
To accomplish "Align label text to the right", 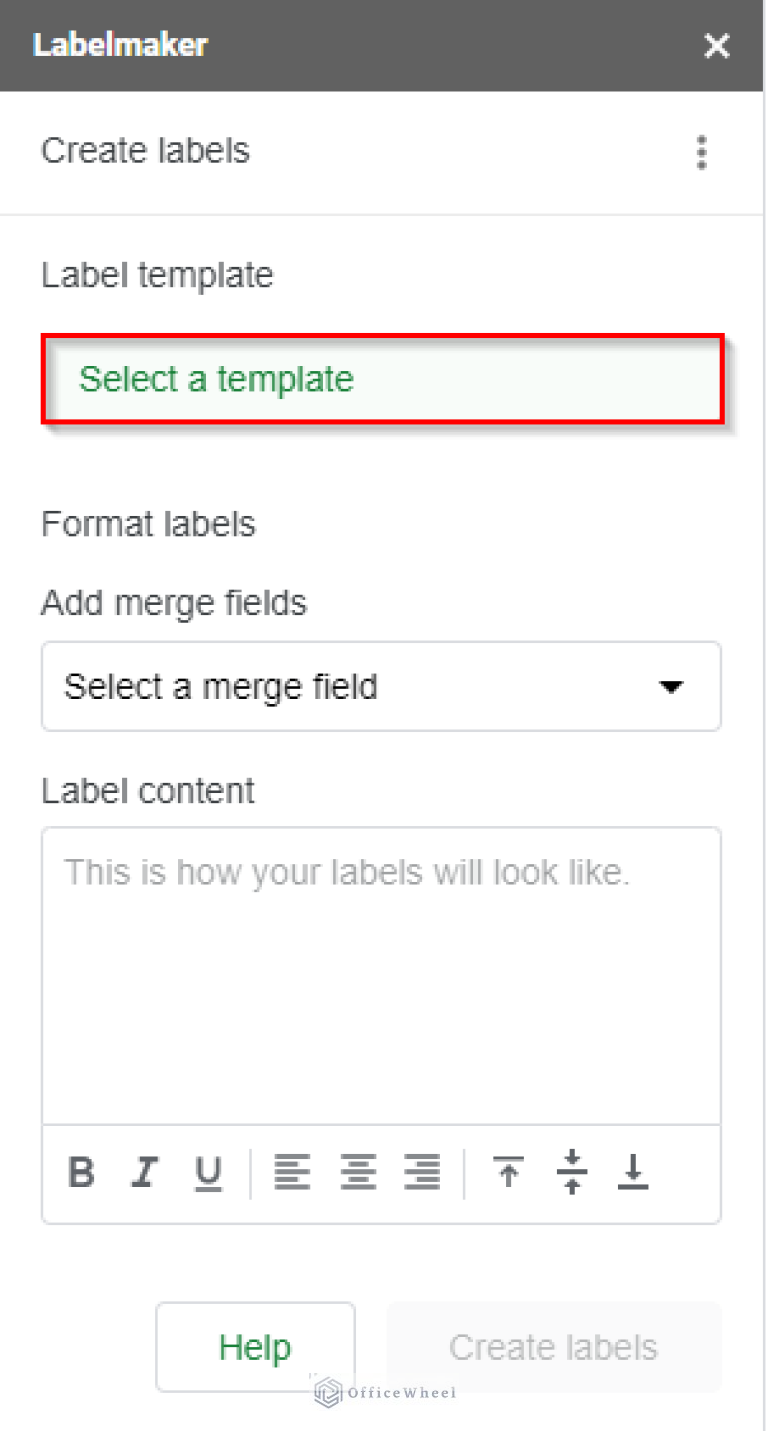I will point(422,1172).
